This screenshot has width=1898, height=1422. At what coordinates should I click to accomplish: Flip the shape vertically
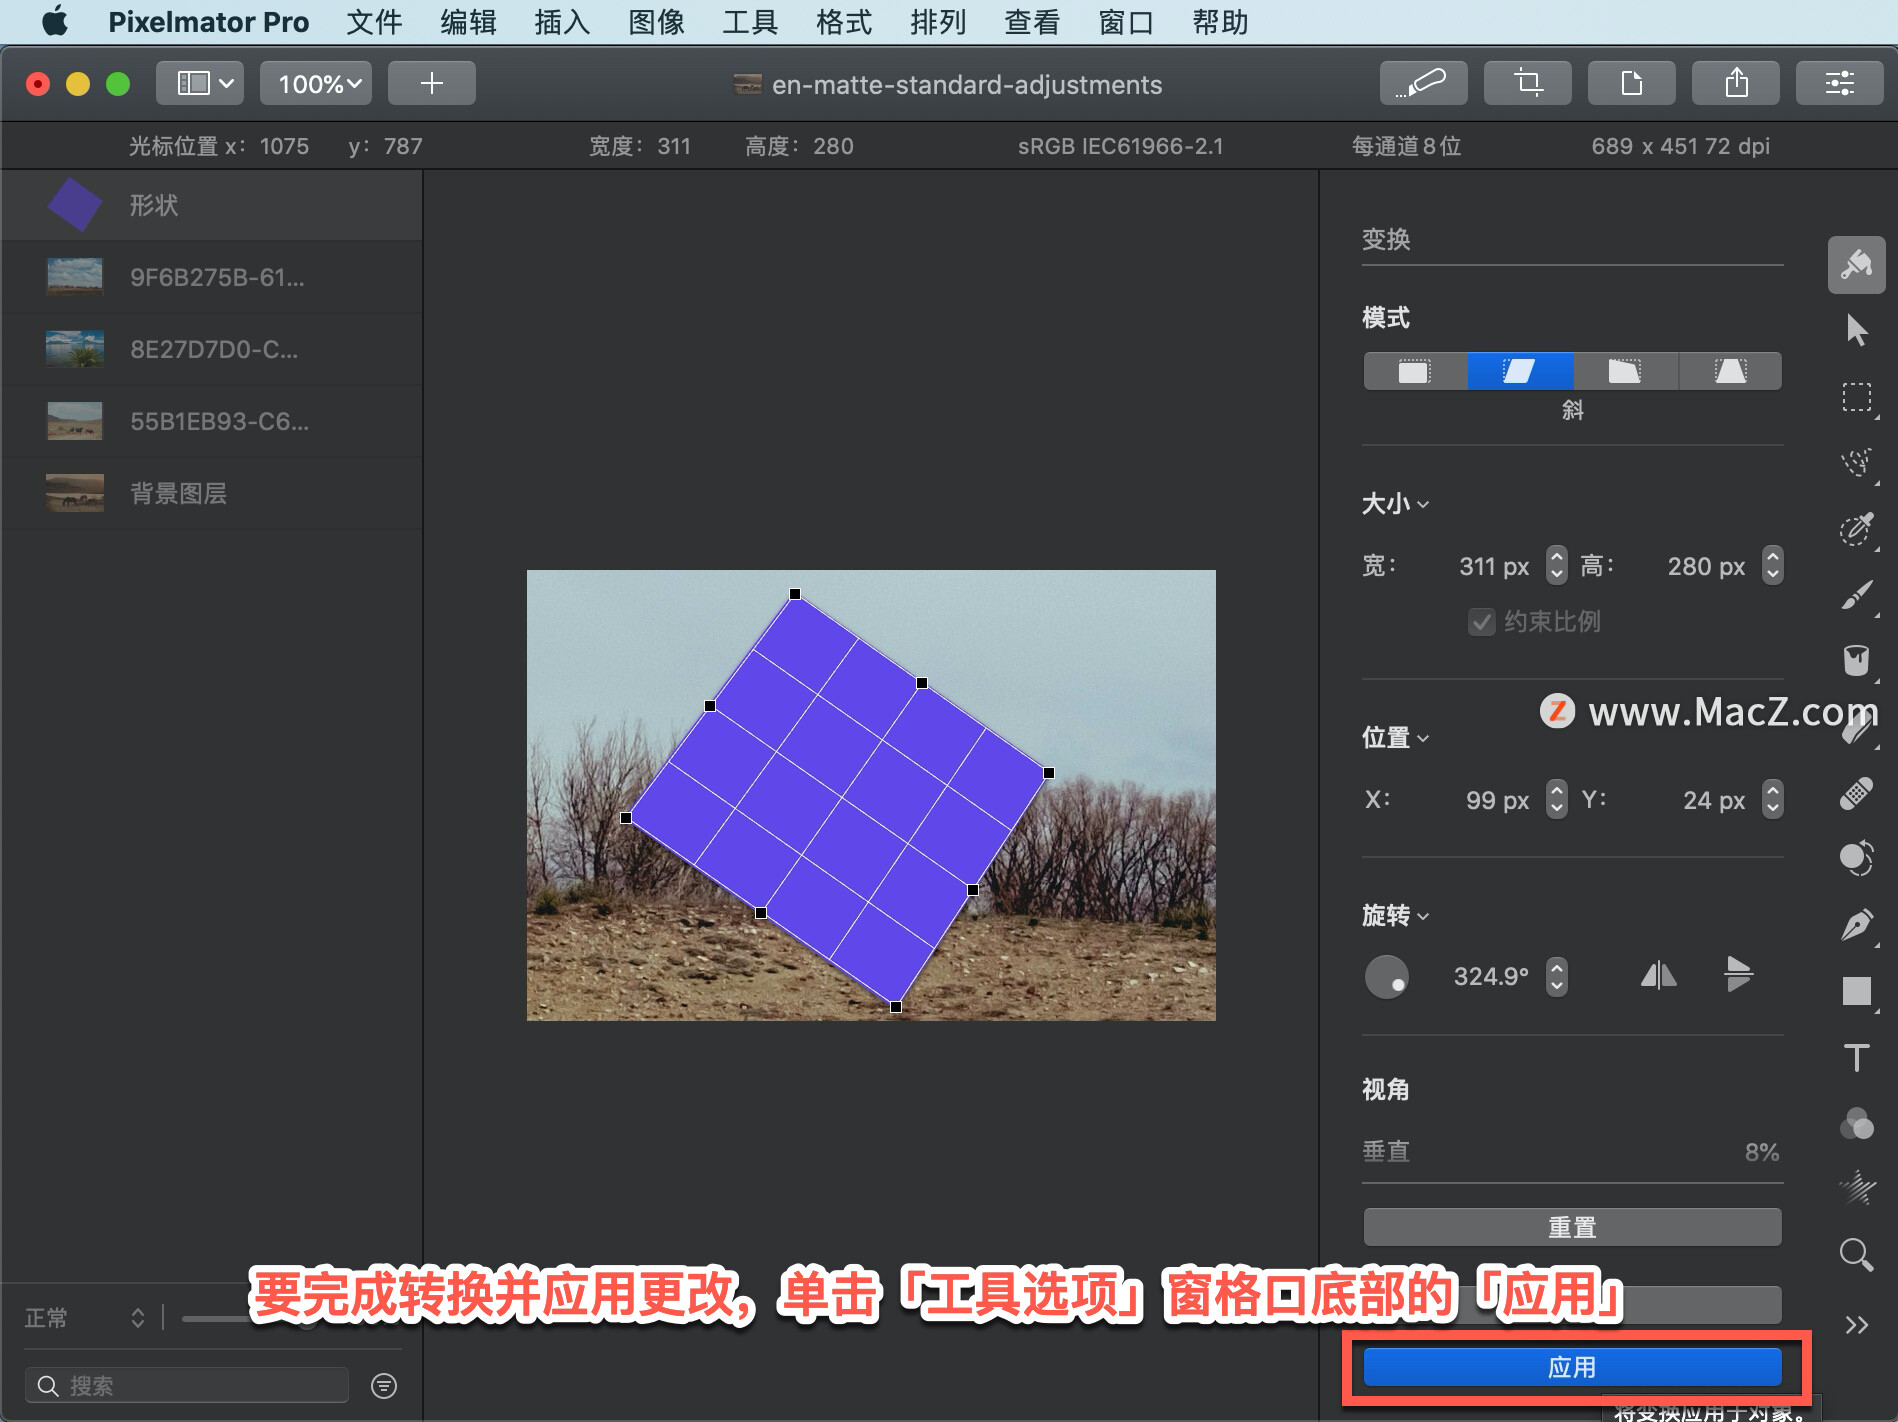point(1738,974)
